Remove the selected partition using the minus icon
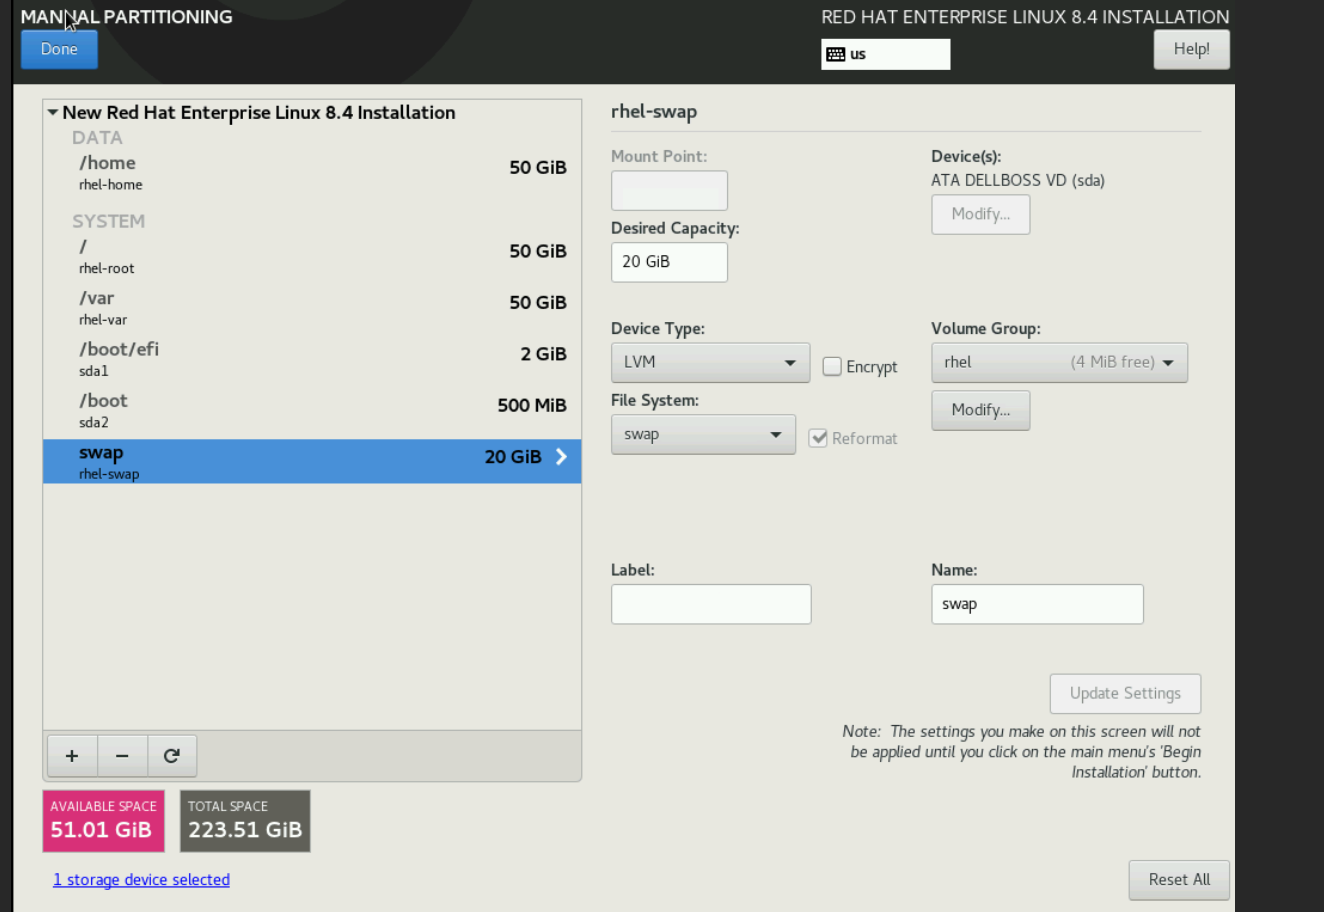Screen dimensions: 1324x912 [x=121, y=755]
